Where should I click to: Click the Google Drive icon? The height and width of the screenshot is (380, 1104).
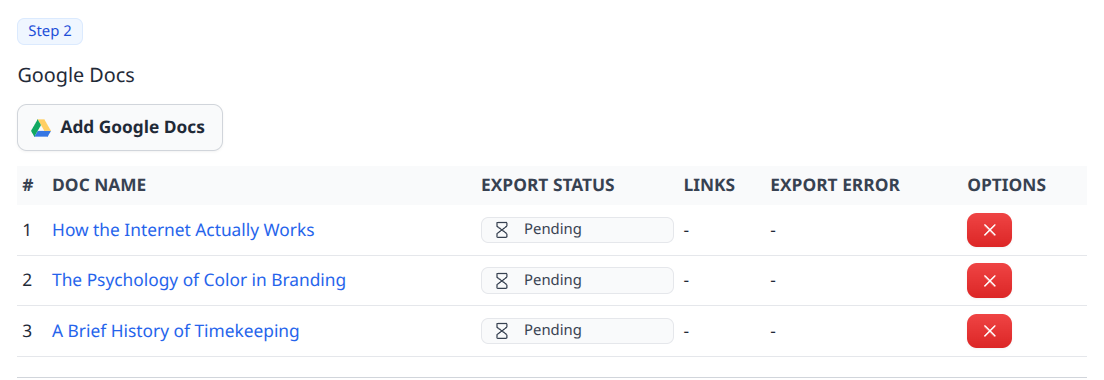pyautogui.click(x=41, y=127)
